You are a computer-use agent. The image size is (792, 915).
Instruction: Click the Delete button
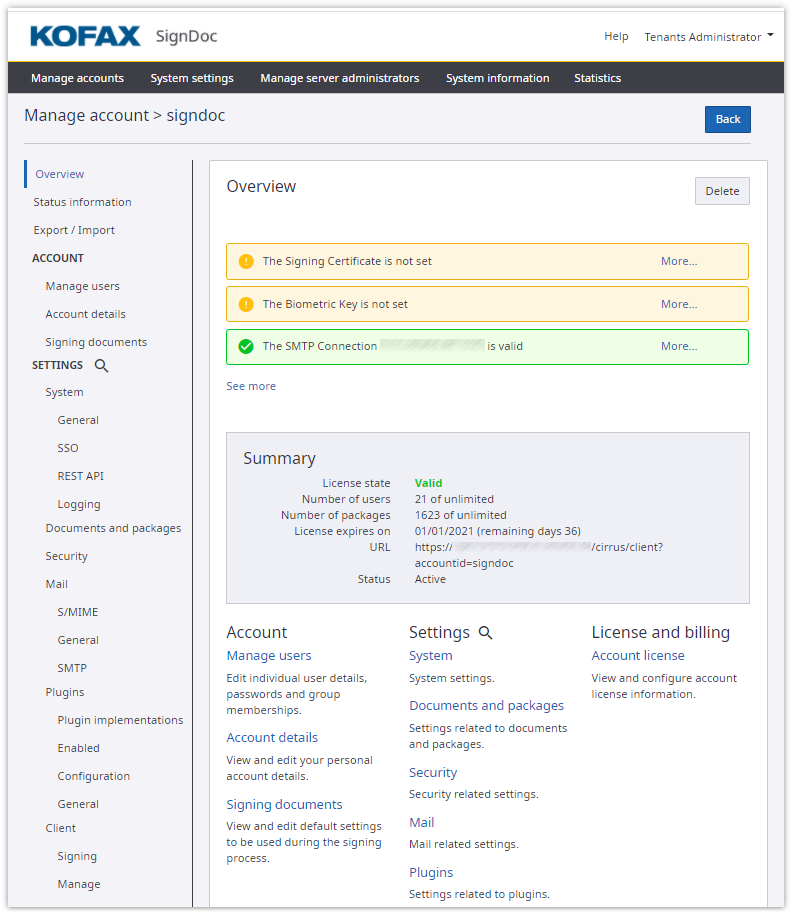(722, 191)
